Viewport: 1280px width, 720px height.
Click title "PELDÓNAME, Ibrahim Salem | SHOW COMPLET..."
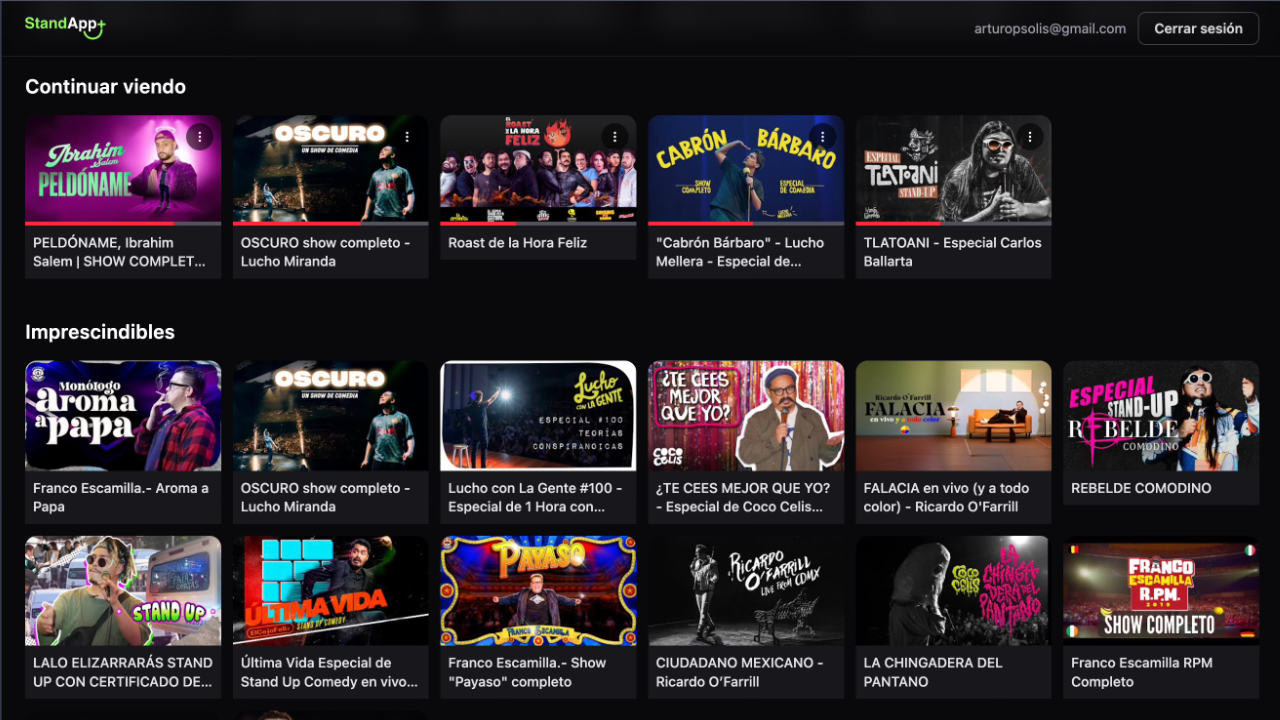[x=120, y=252]
